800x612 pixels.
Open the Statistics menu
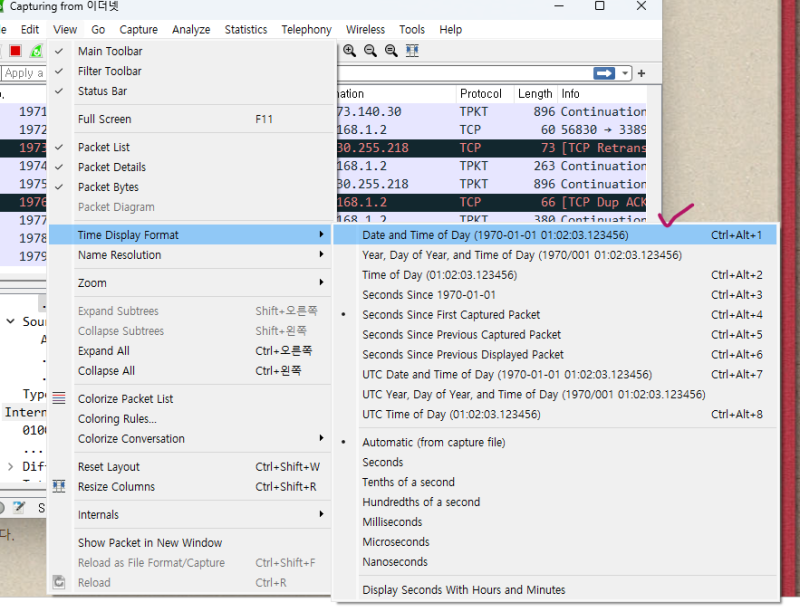pos(245,30)
